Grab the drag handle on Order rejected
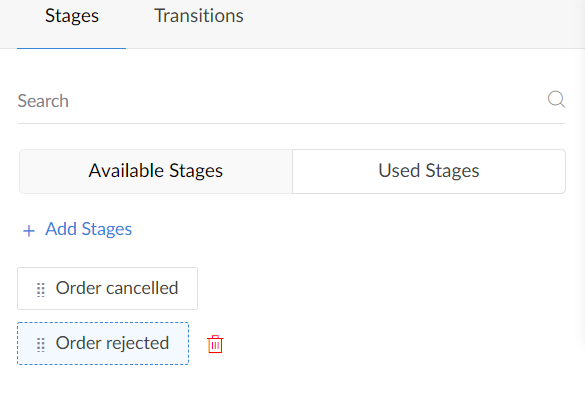The width and height of the screenshot is (585, 415). coord(41,344)
